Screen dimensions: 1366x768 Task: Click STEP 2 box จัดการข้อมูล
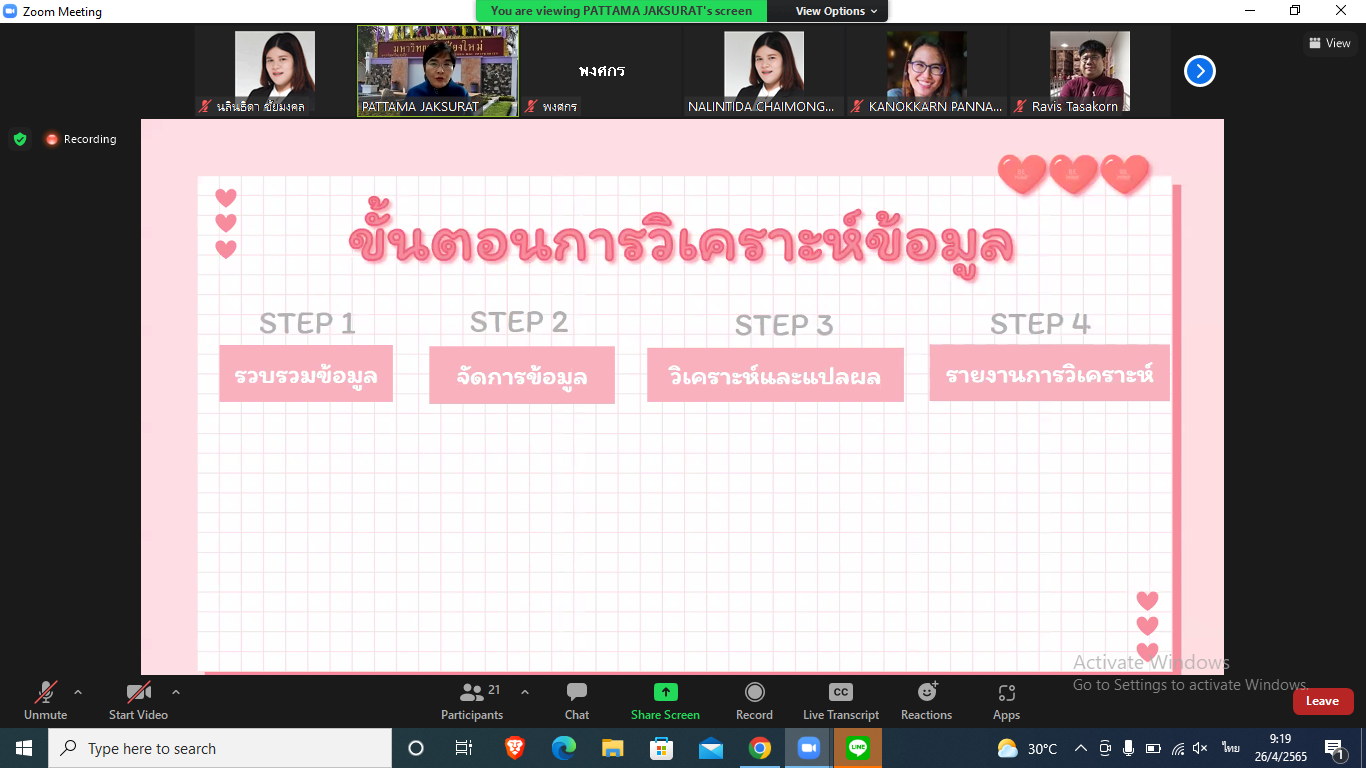point(522,375)
